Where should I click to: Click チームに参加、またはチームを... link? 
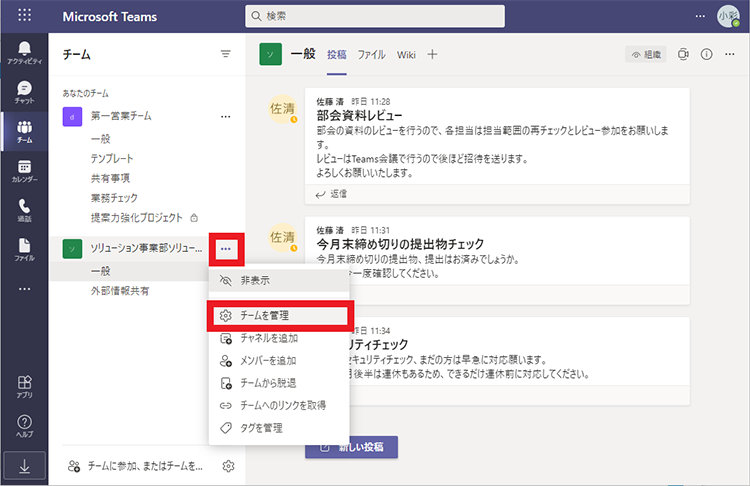(x=145, y=466)
